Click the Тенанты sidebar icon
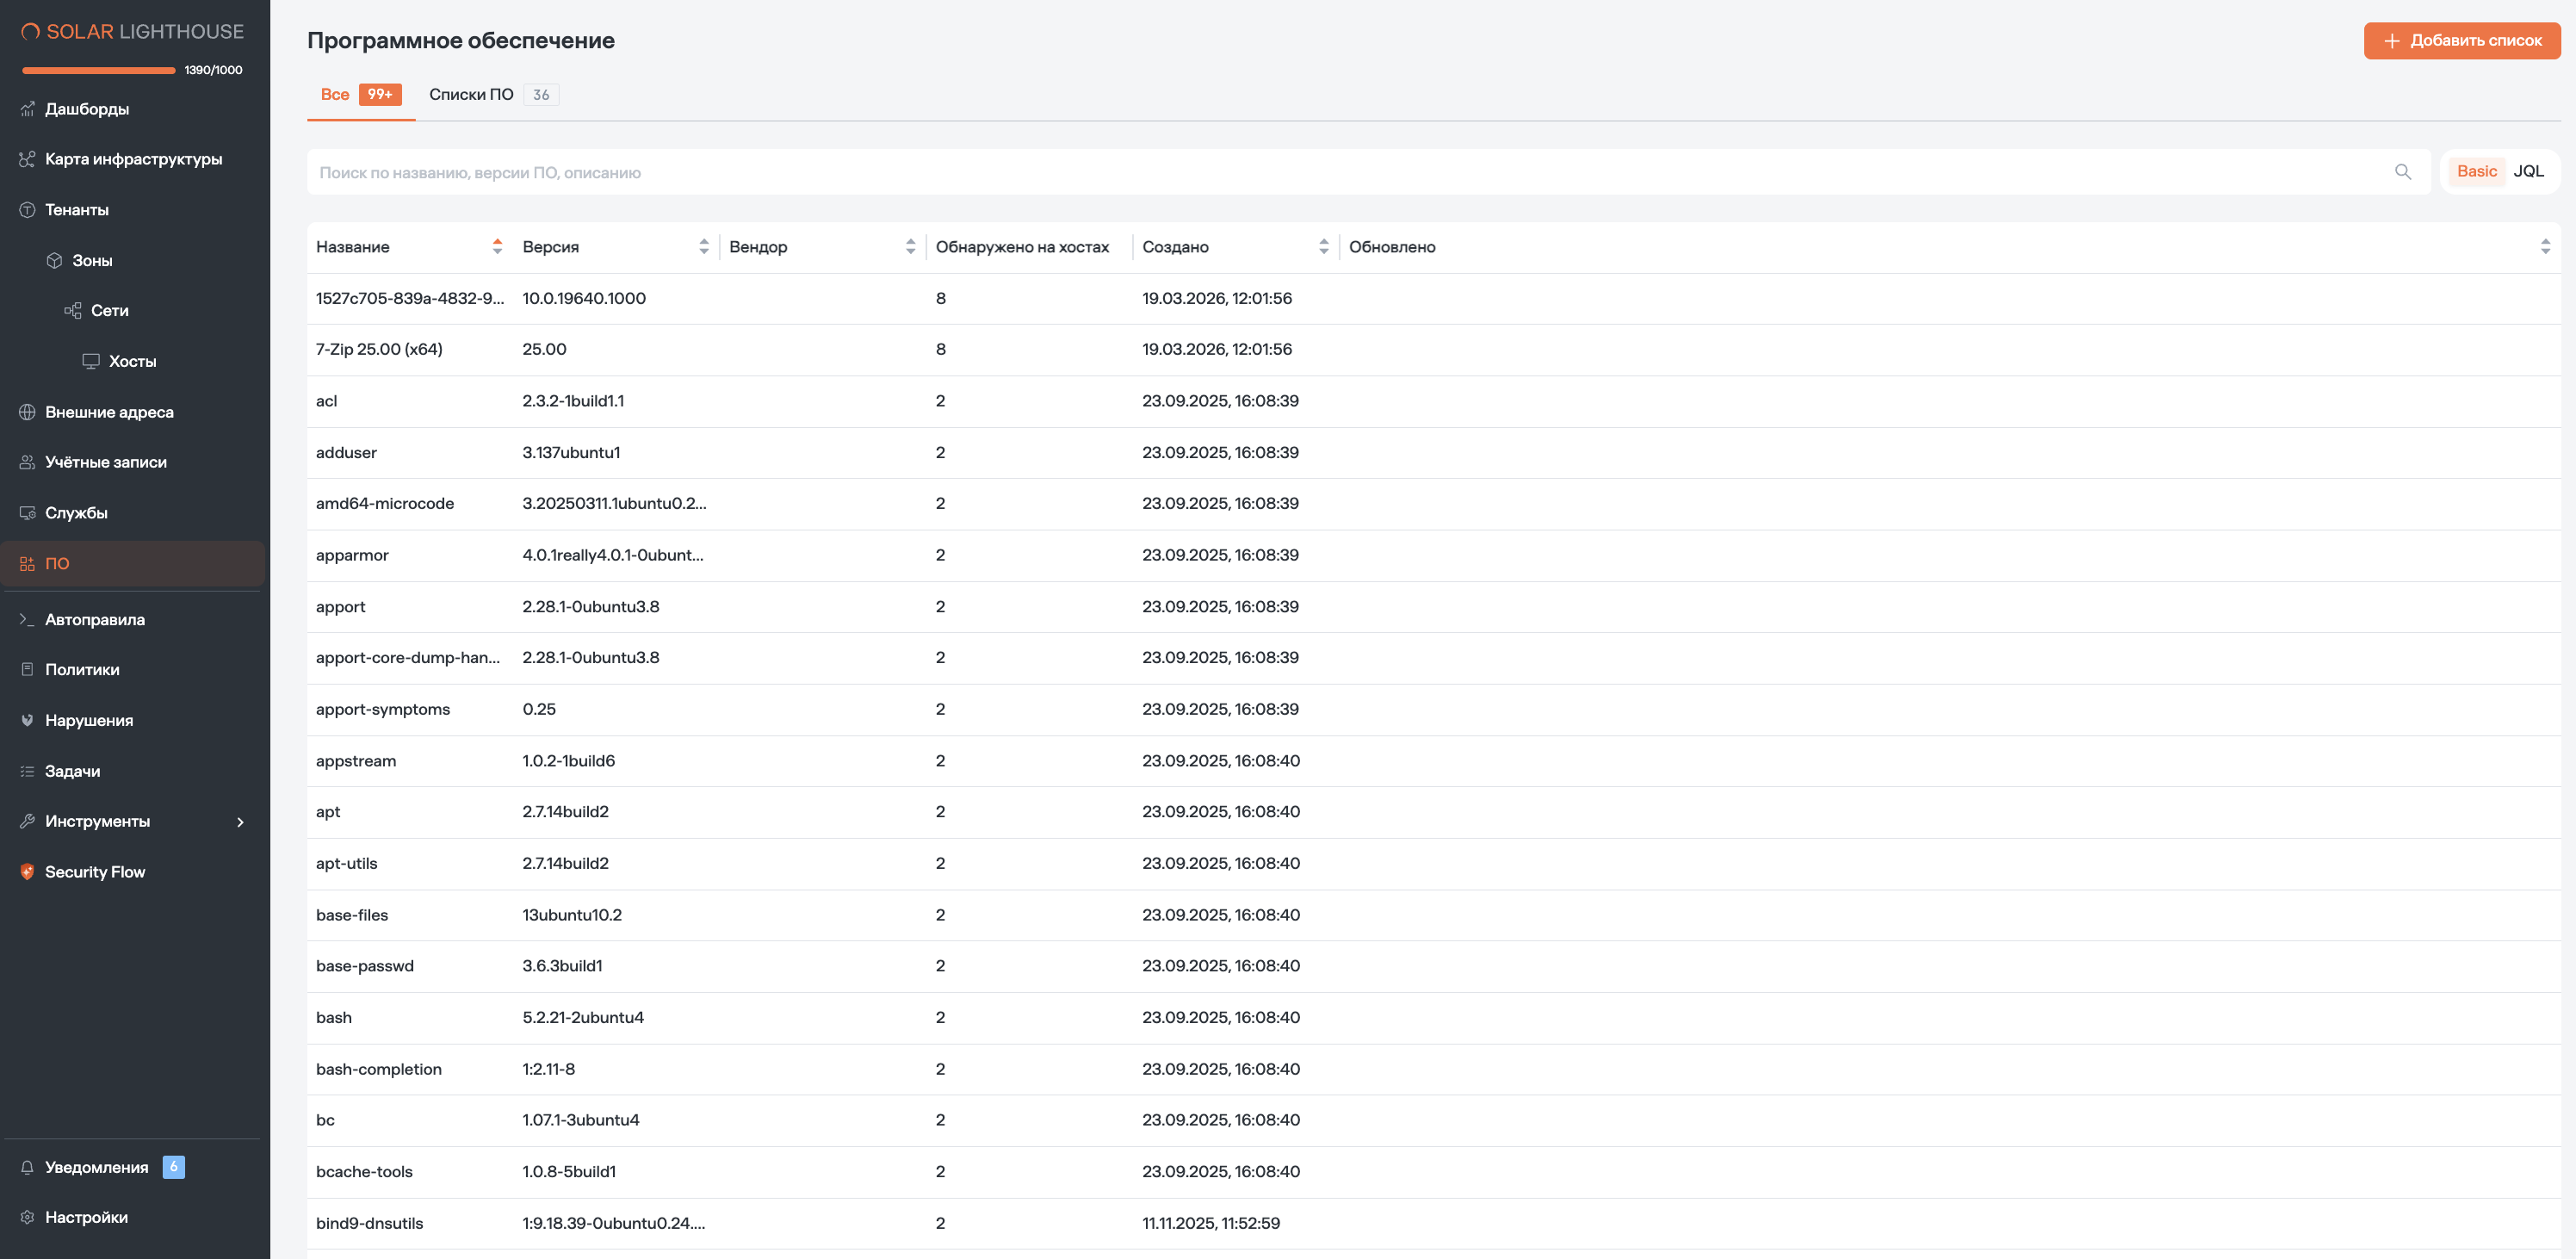Viewport: 2576px width, 1259px height. coord(27,210)
